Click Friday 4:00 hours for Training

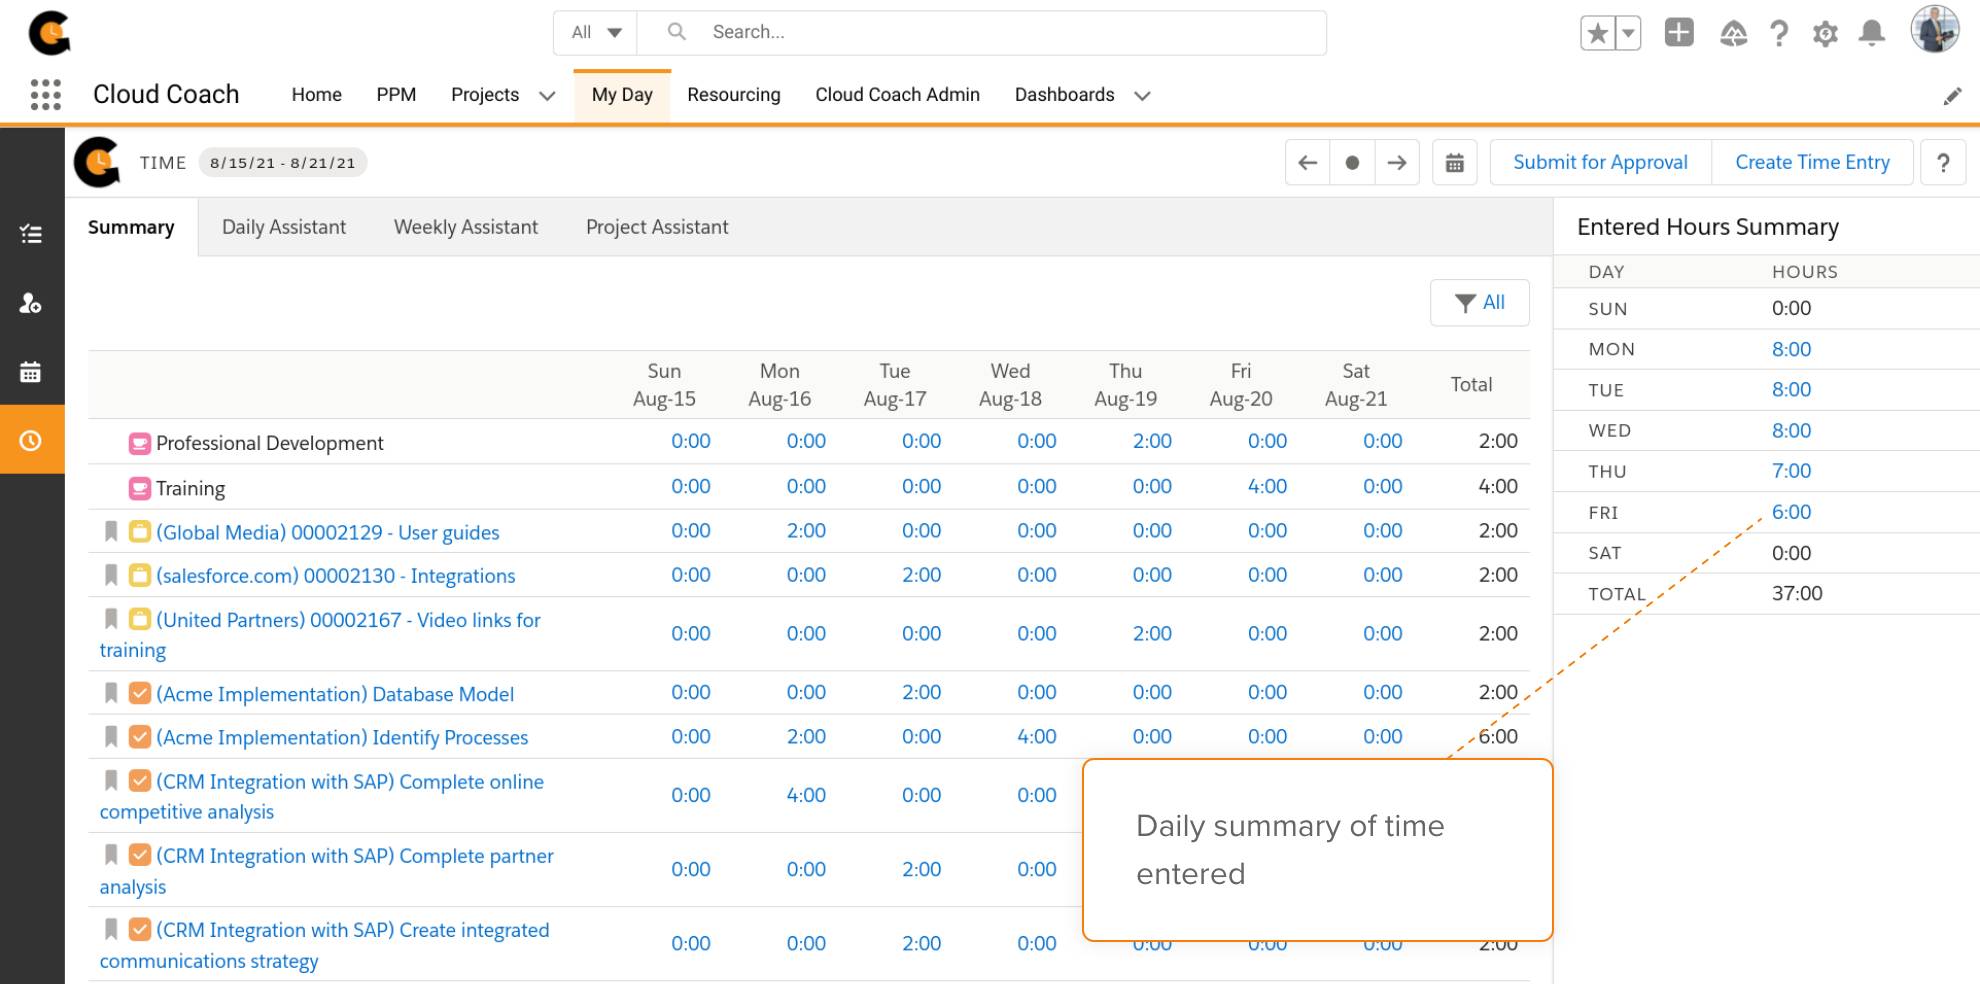[x=1267, y=486]
